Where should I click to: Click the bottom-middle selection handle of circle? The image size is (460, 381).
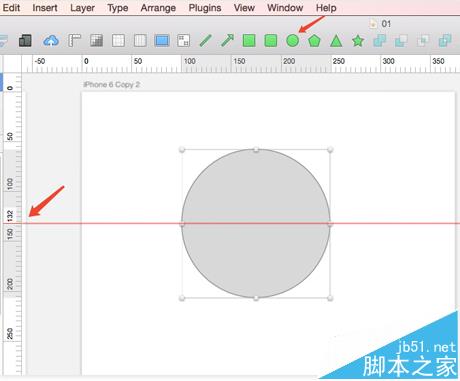click(x=256, y=298)
